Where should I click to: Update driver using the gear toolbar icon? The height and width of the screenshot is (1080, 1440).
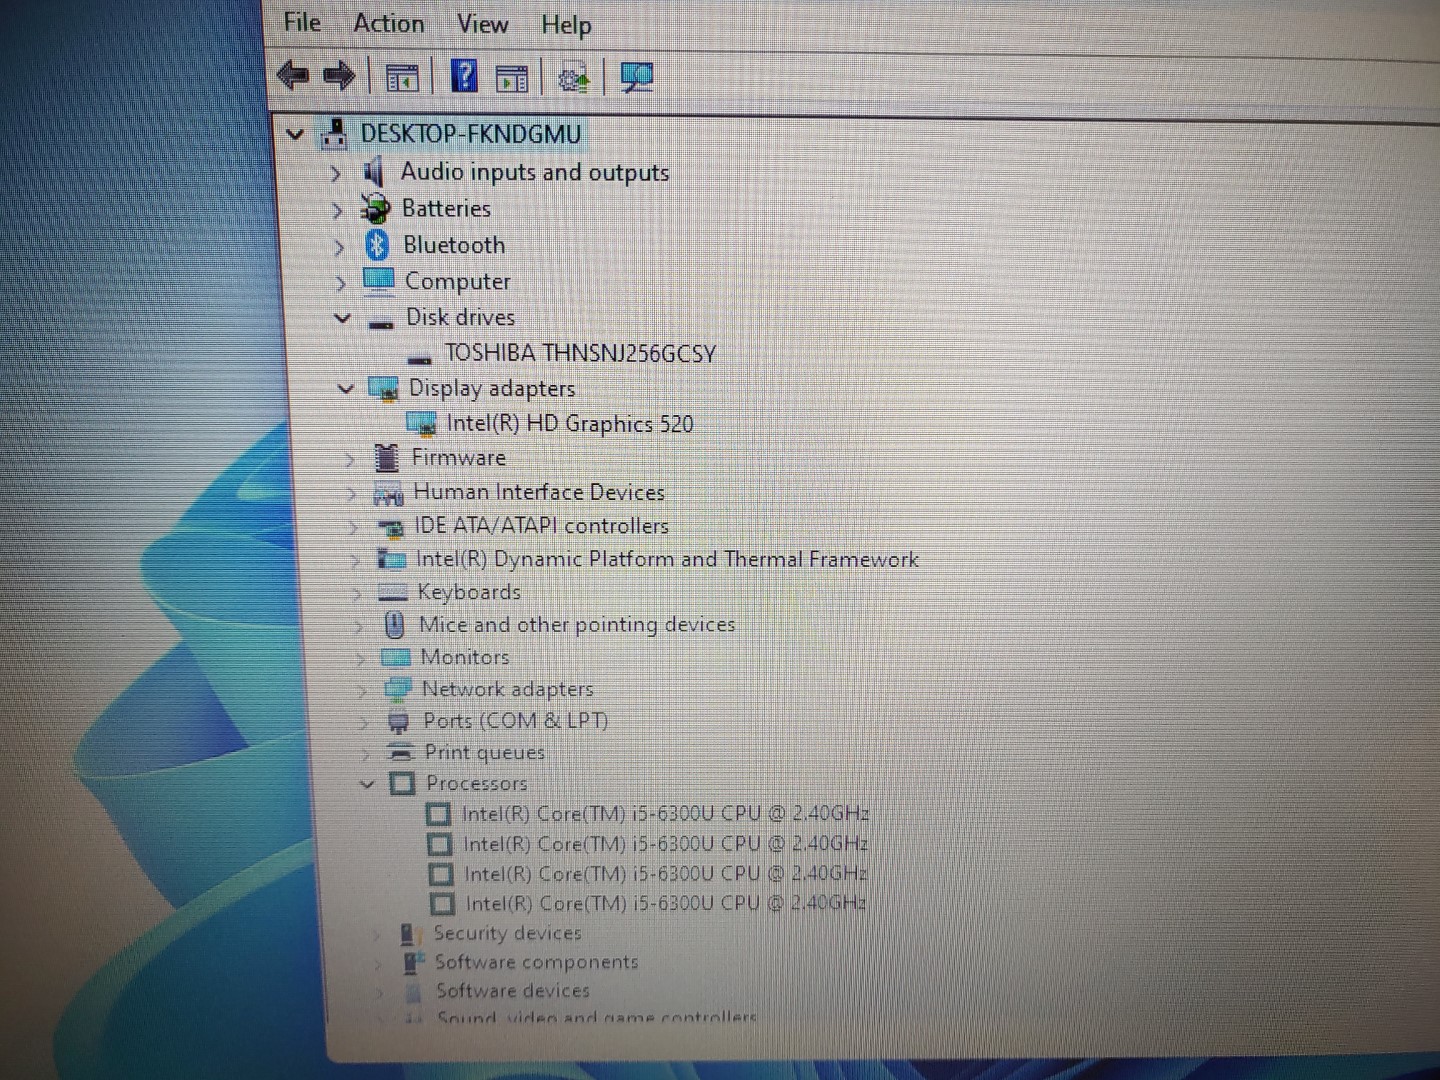(x=574, y=78)
